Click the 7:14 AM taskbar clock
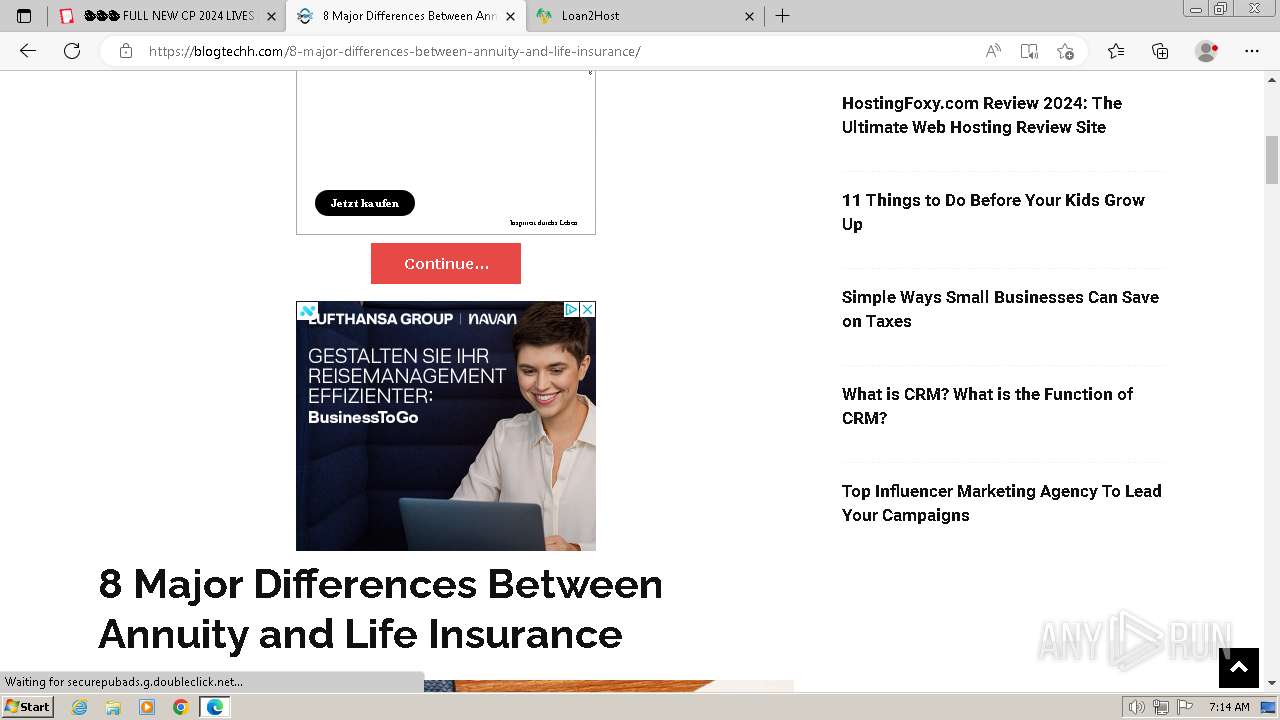 tap(1229, 707)
